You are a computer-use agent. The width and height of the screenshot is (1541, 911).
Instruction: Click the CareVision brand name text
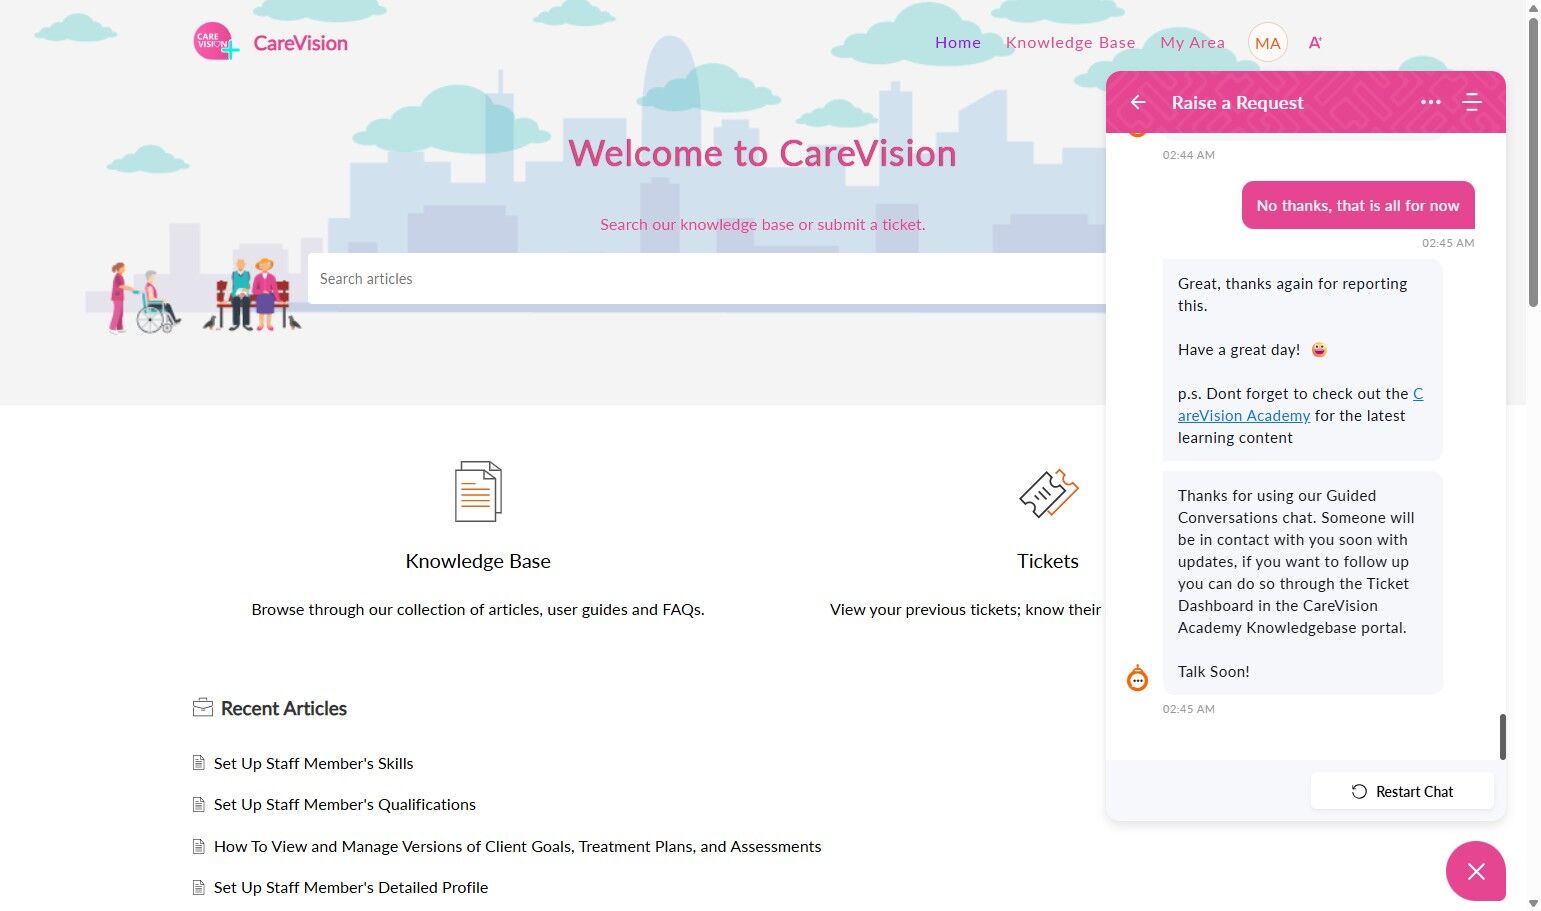300,43
